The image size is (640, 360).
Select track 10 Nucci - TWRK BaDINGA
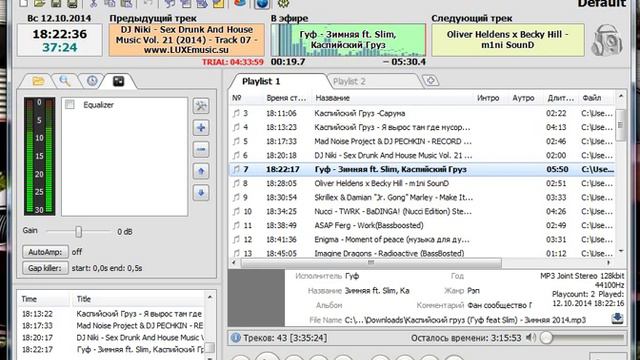422,211
